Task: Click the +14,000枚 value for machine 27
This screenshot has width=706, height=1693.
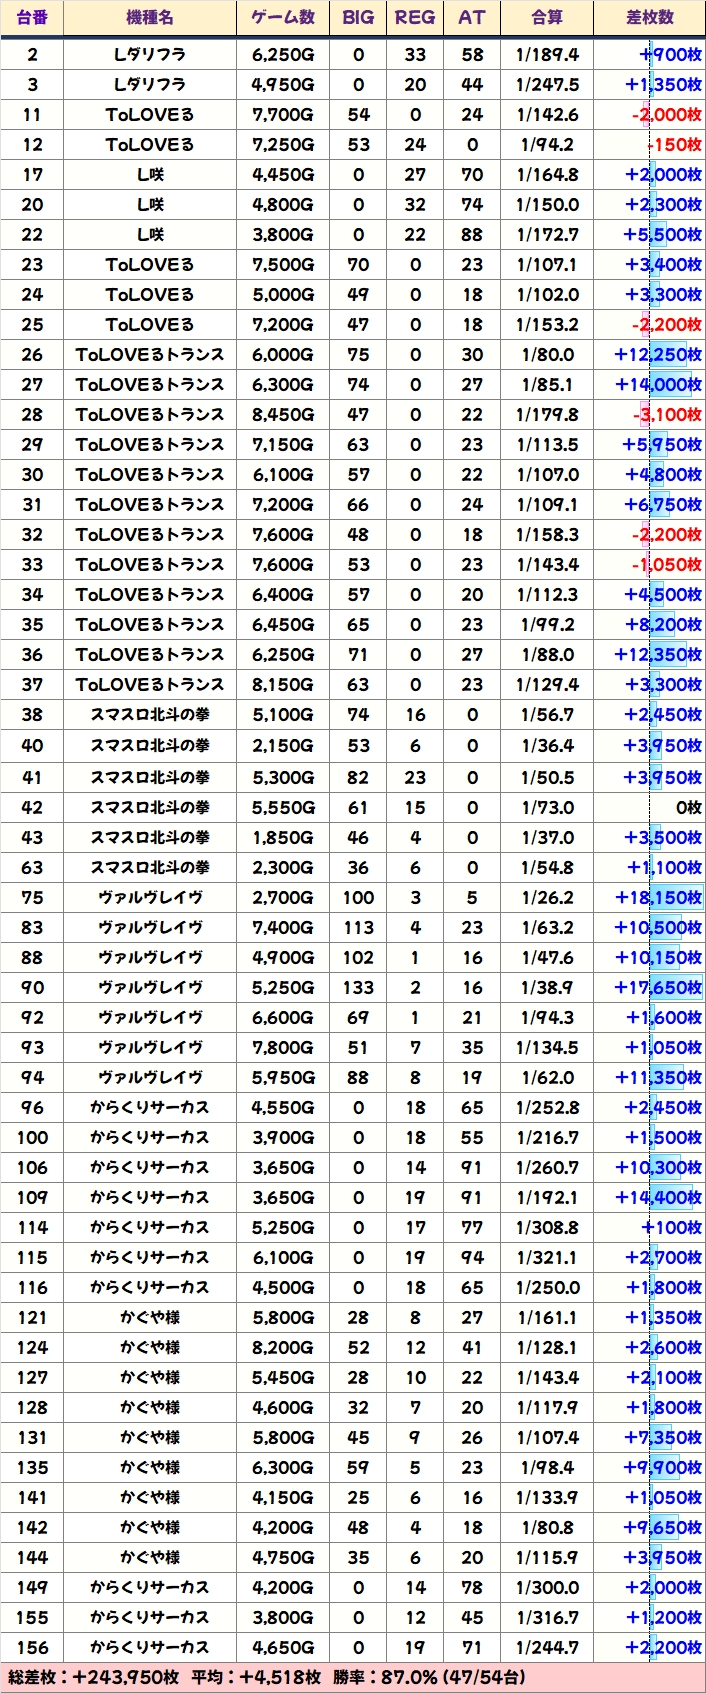Action: [x=658, y=384]
